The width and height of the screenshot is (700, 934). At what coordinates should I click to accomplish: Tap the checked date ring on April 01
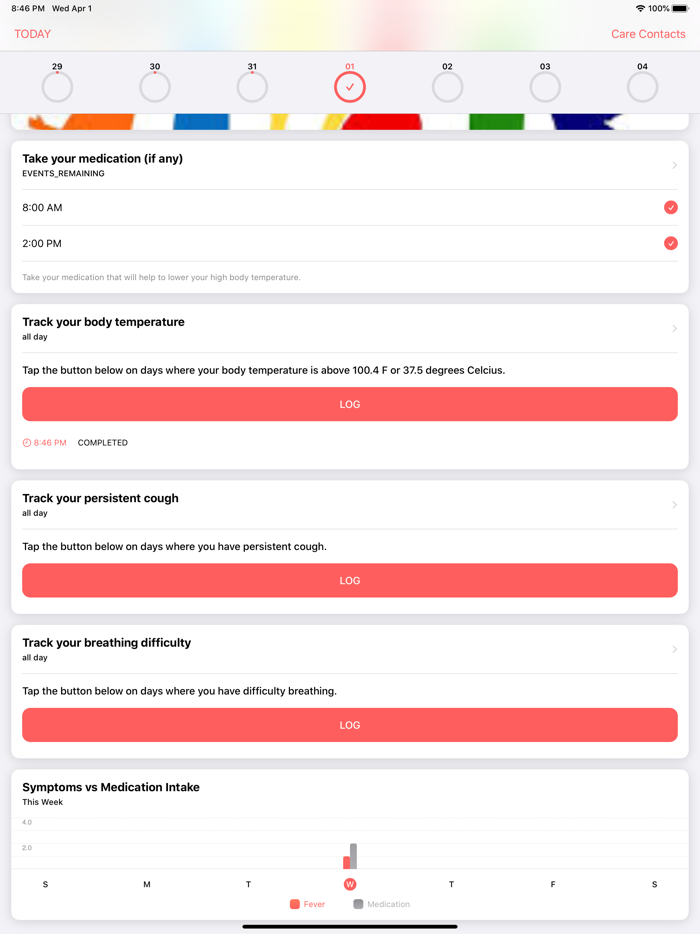[x=350, y=87]
